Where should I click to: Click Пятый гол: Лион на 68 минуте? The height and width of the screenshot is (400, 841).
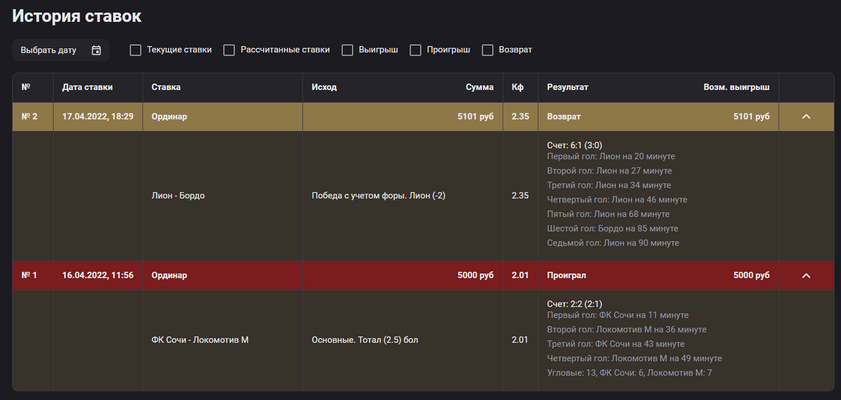(608, 214)
